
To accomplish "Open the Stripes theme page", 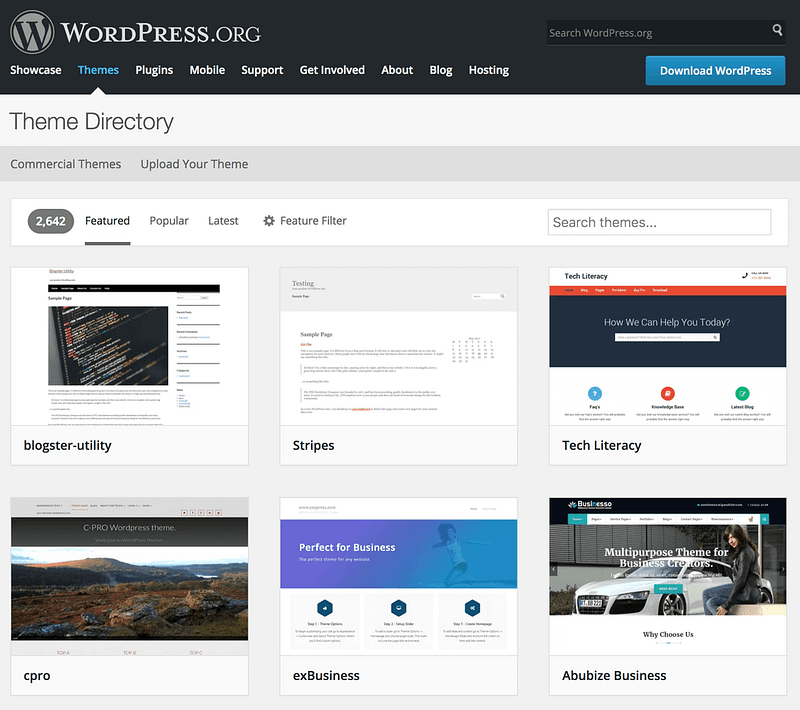I will (x=313, y=445).
